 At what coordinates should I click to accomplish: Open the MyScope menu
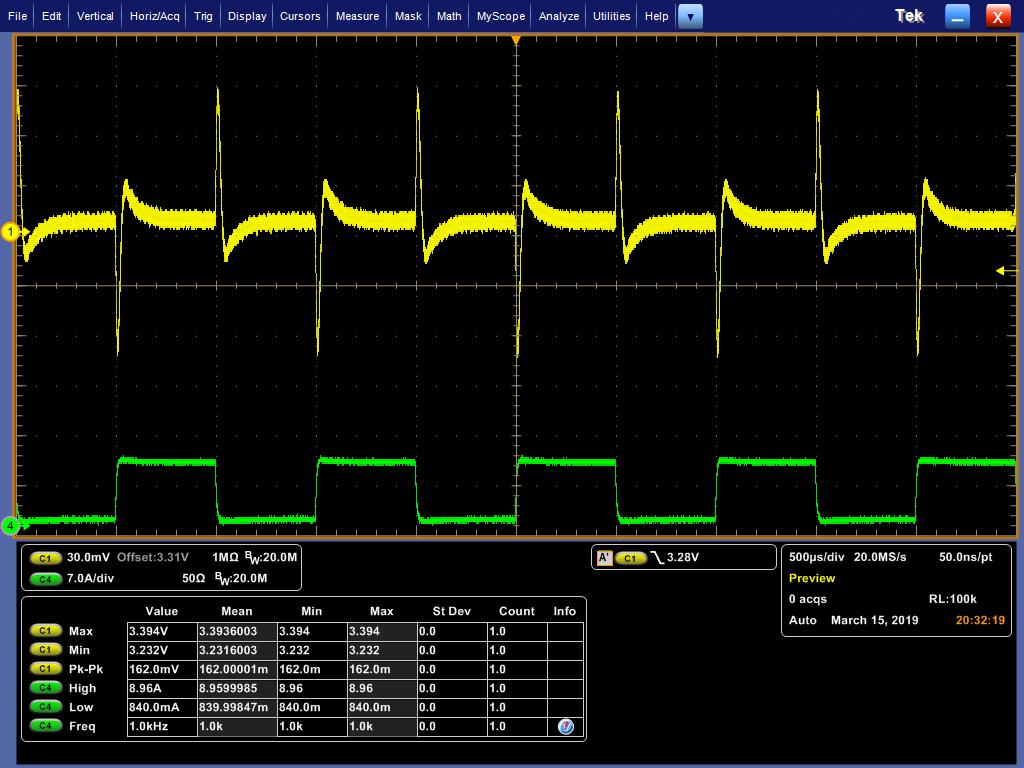[500, 16]
